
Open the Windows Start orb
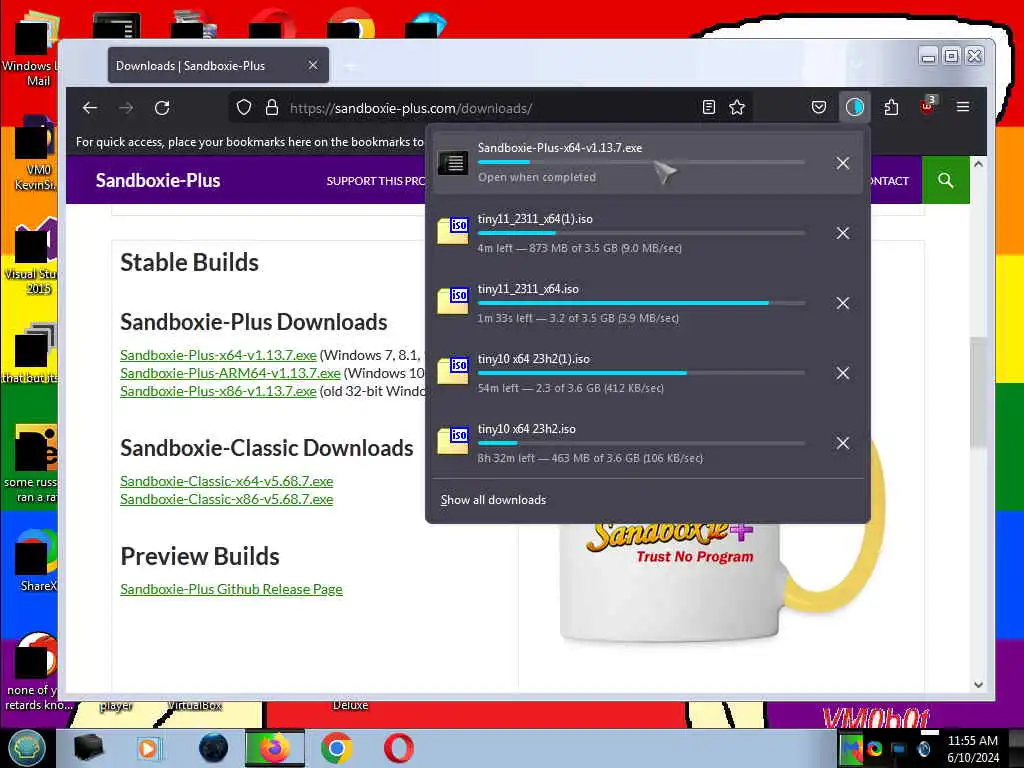tap(27, 748)
